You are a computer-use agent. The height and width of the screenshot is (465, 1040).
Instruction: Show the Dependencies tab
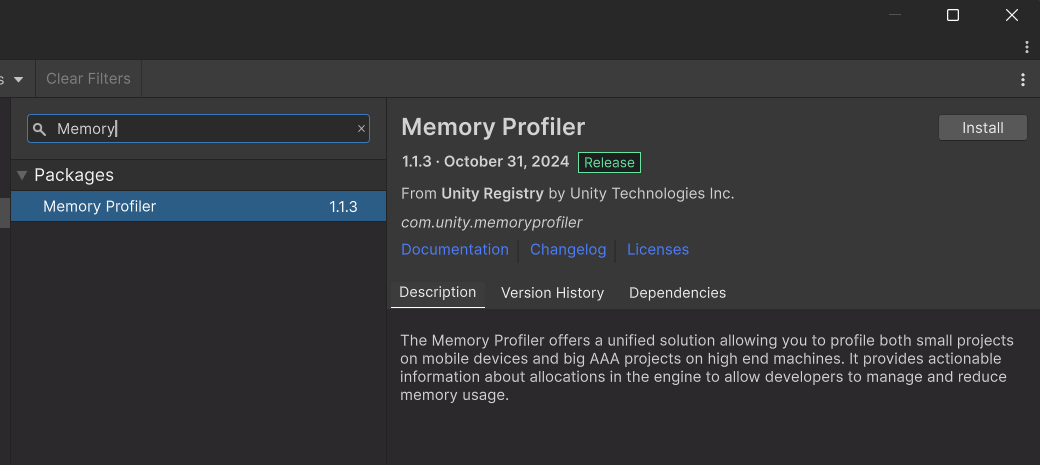pyautogui.click(x=677, y=293)
